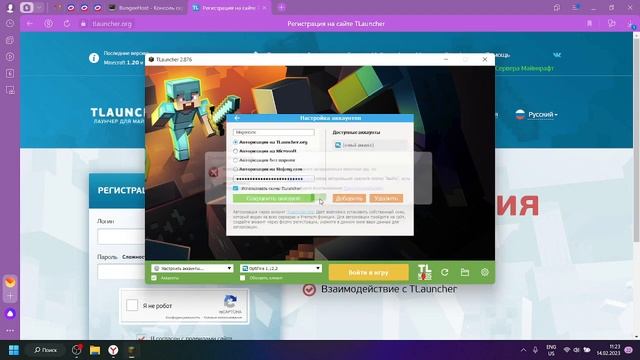Switch to the BungeeHost console tab
640x360 pixels.
pyautogui.click(x=146, y=8)
